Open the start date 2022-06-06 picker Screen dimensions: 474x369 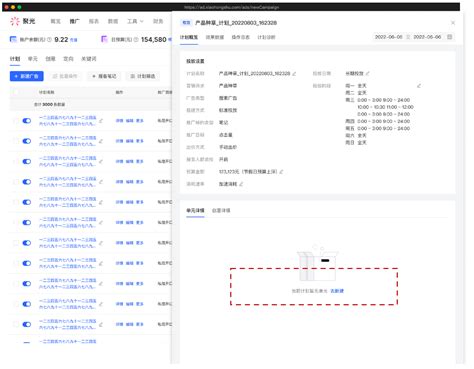(389, 37)
